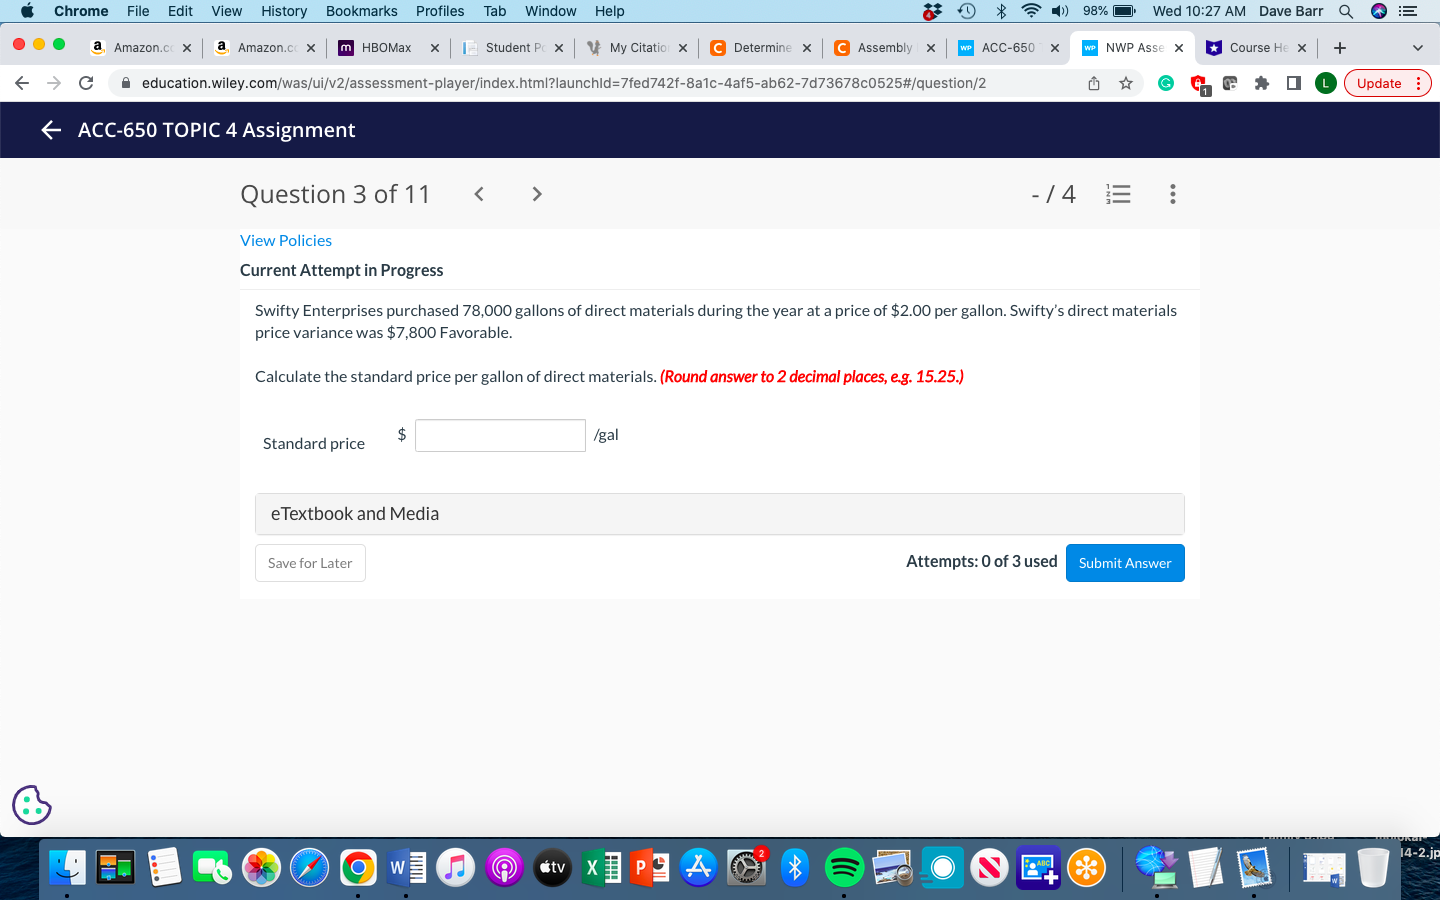Open Spotlight search from the menu bar
This screenshot has height=900, width=1440.
[x=1346, y=12]
